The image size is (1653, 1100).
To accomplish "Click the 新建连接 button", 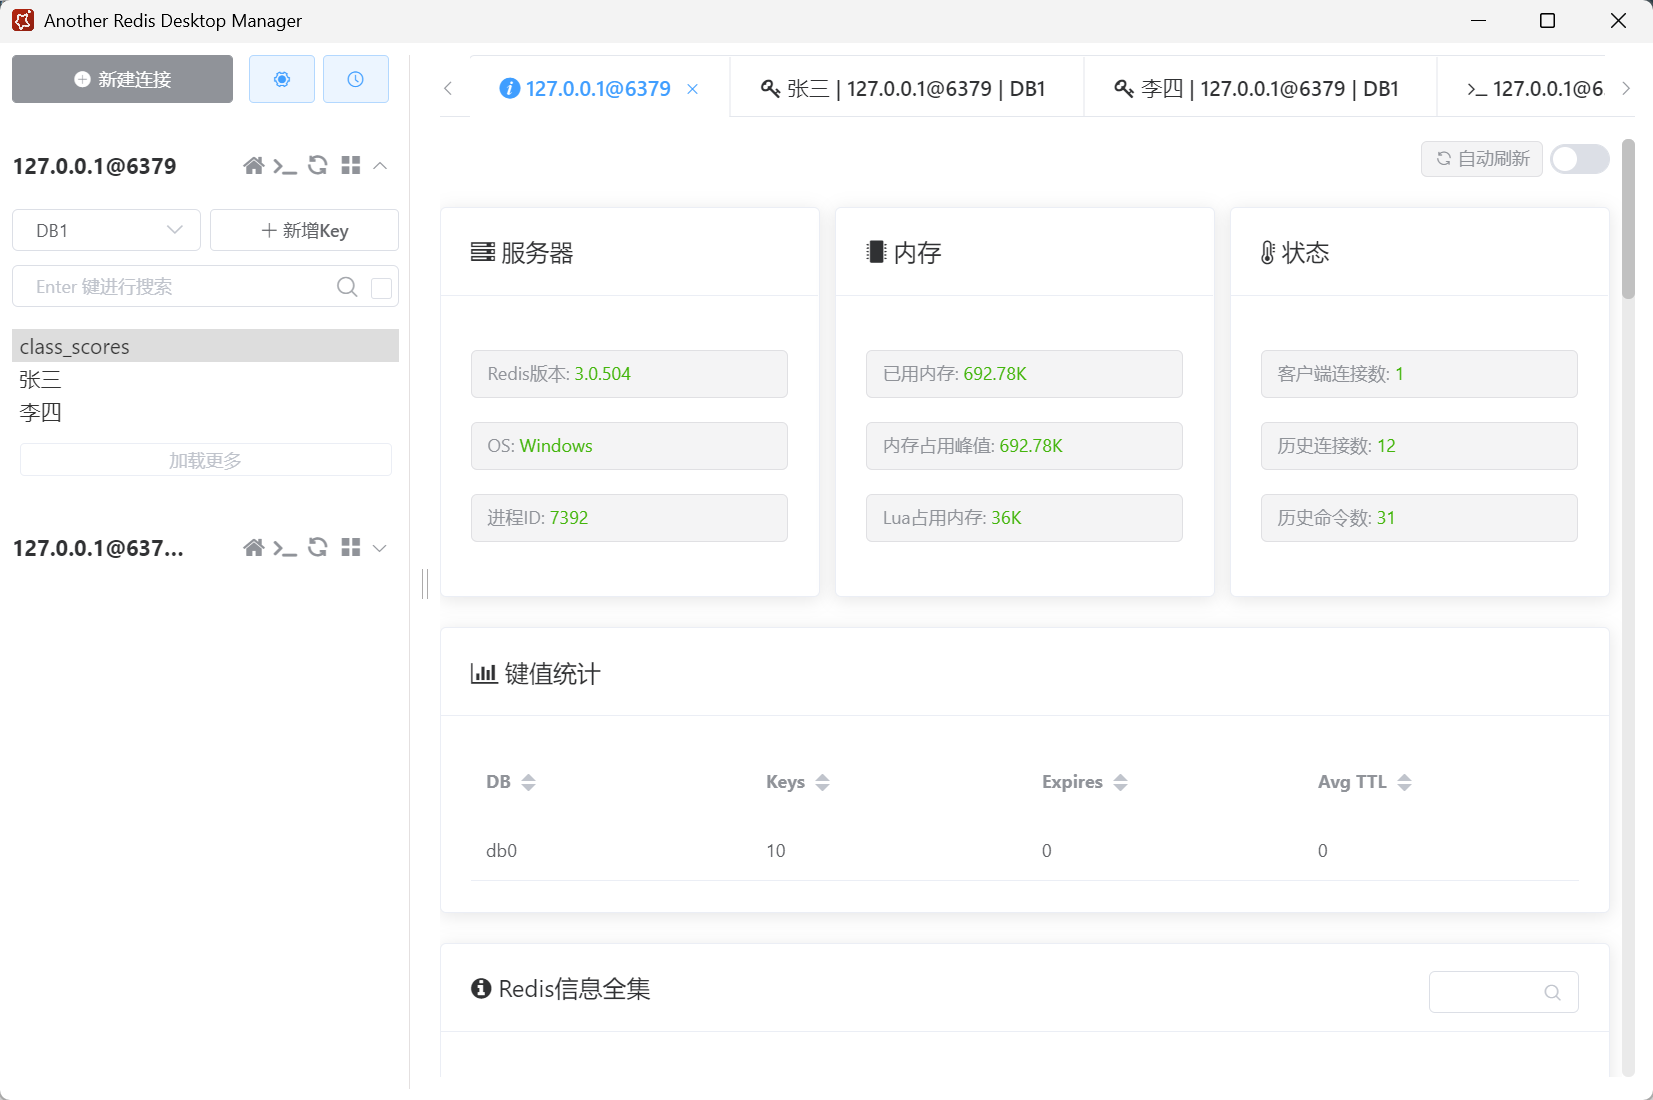I will pos(122,79).
